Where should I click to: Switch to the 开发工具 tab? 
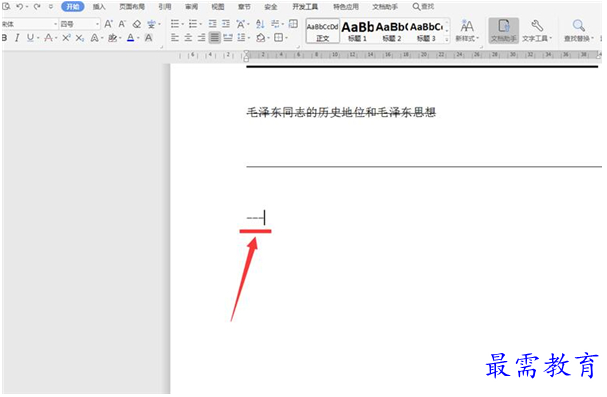[305, 7]
